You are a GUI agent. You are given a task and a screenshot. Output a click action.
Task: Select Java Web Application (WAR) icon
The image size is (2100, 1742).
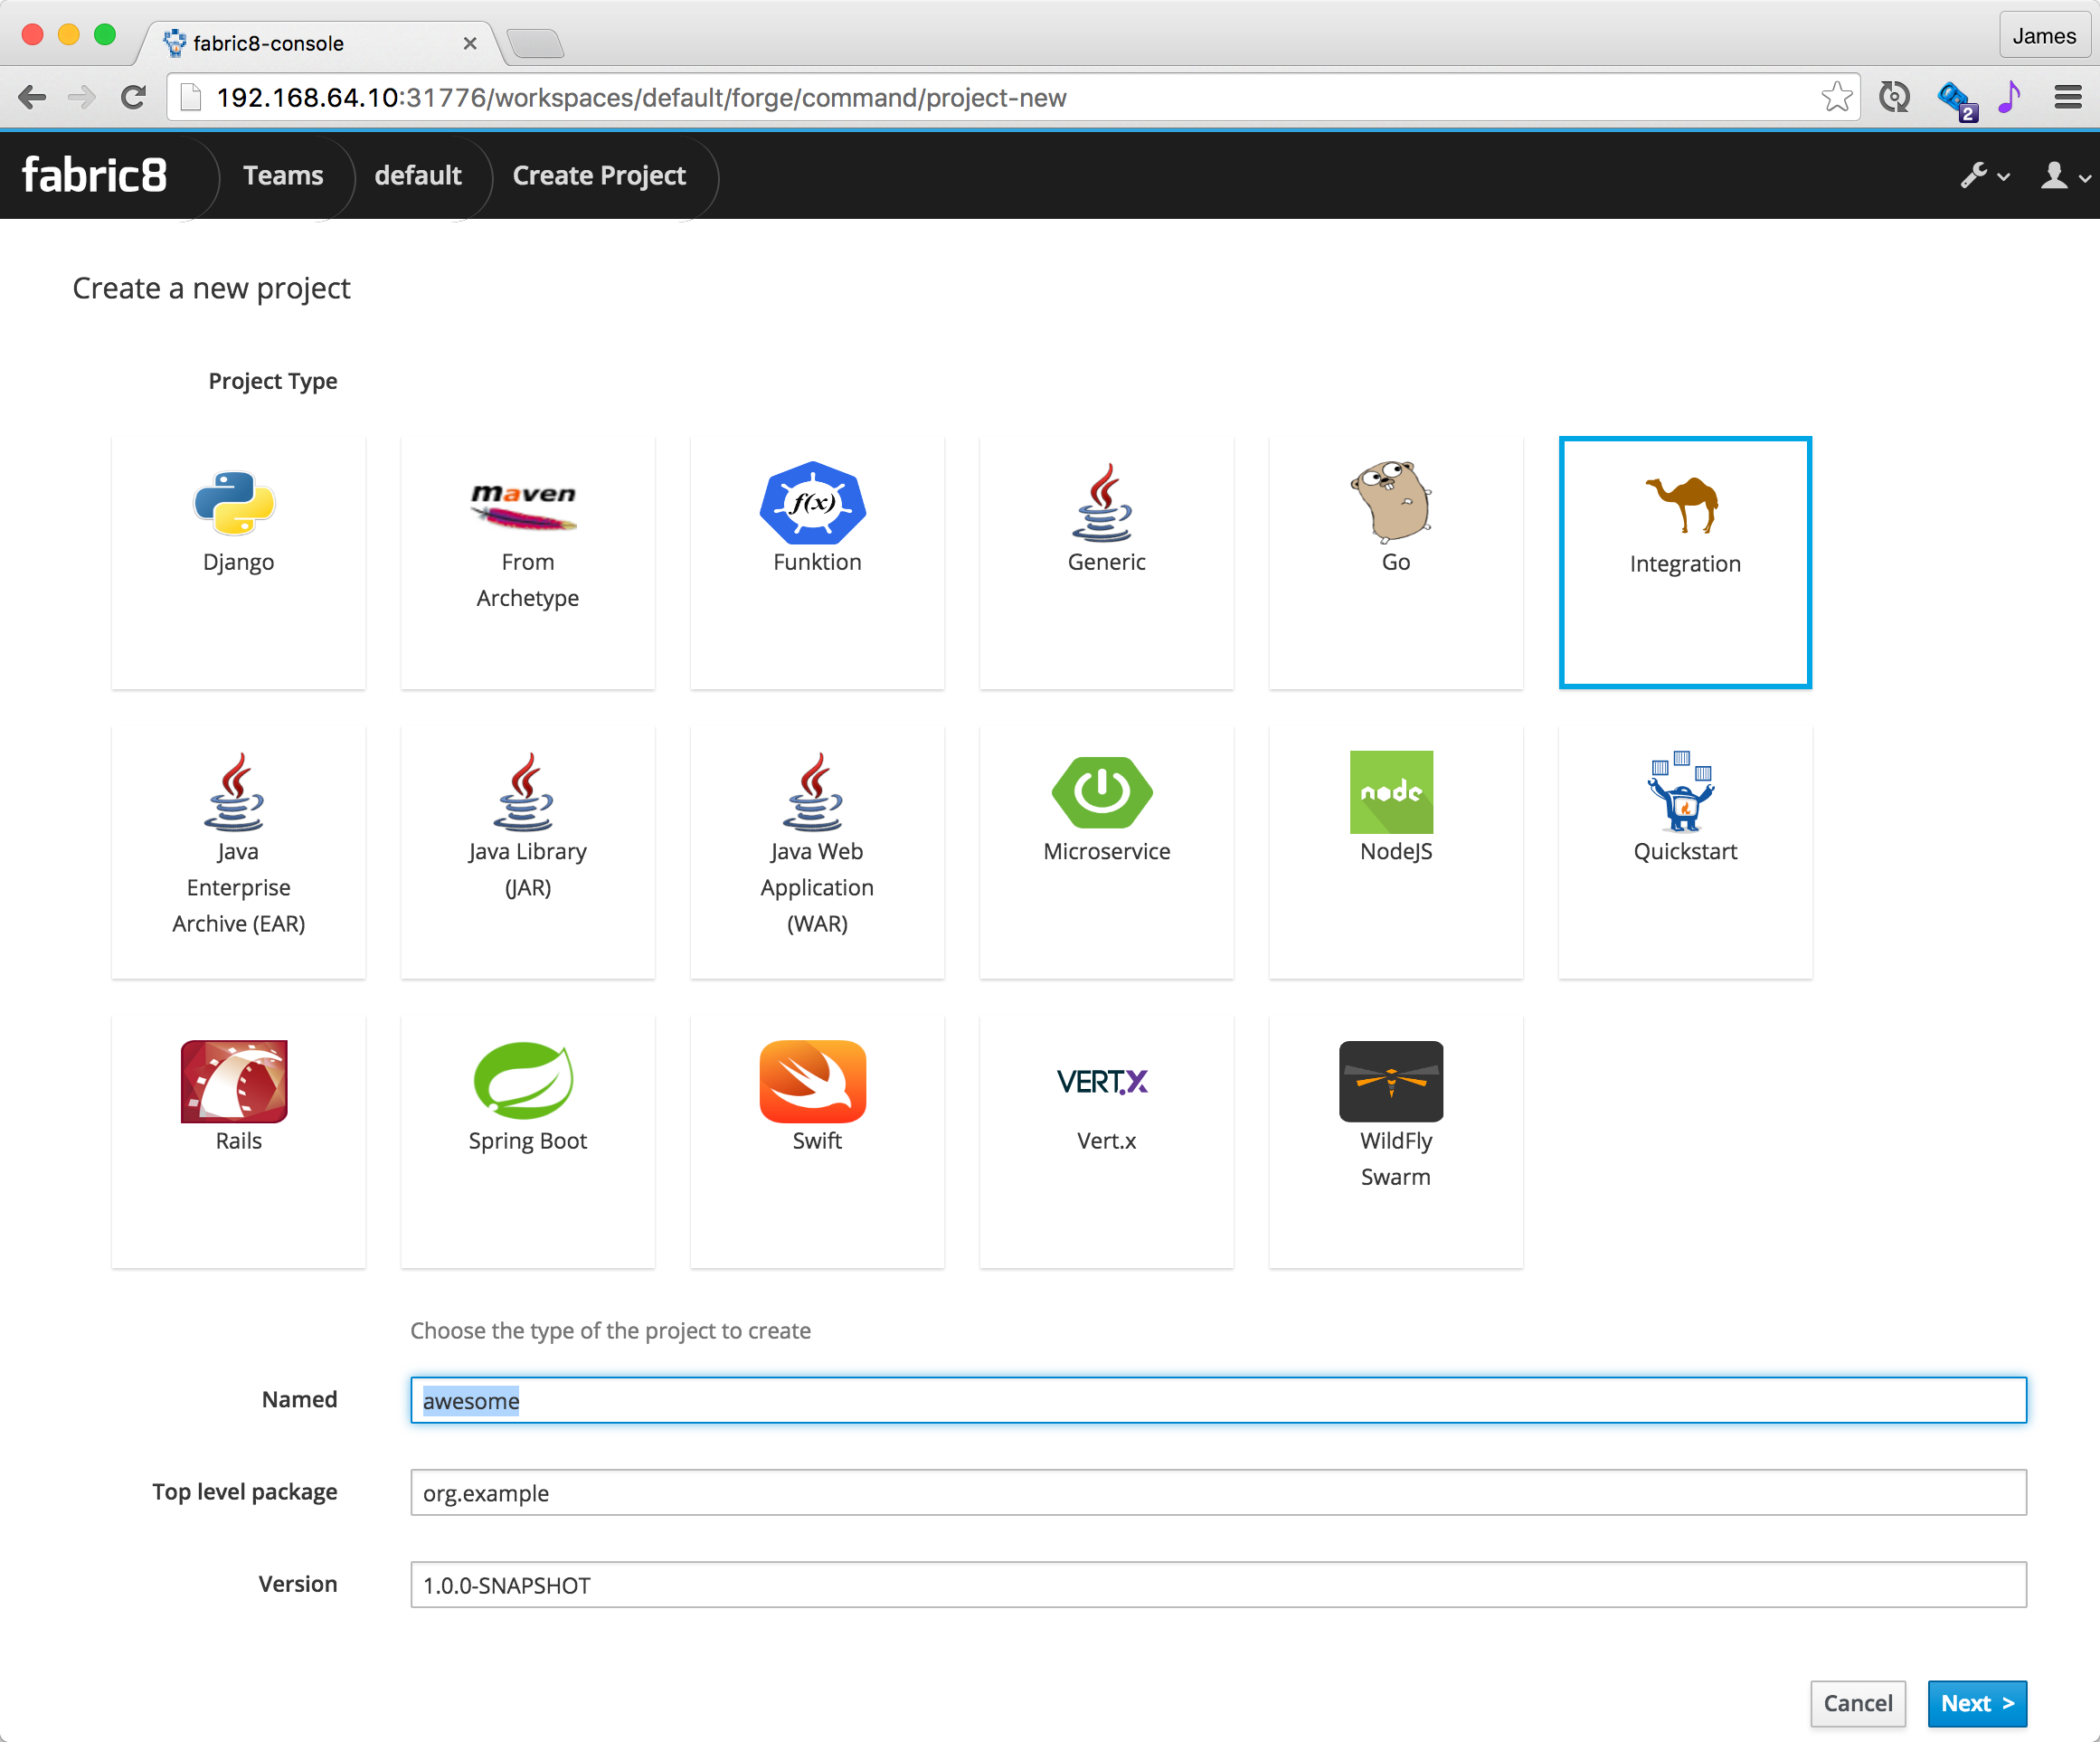click(x=813, y=791)
